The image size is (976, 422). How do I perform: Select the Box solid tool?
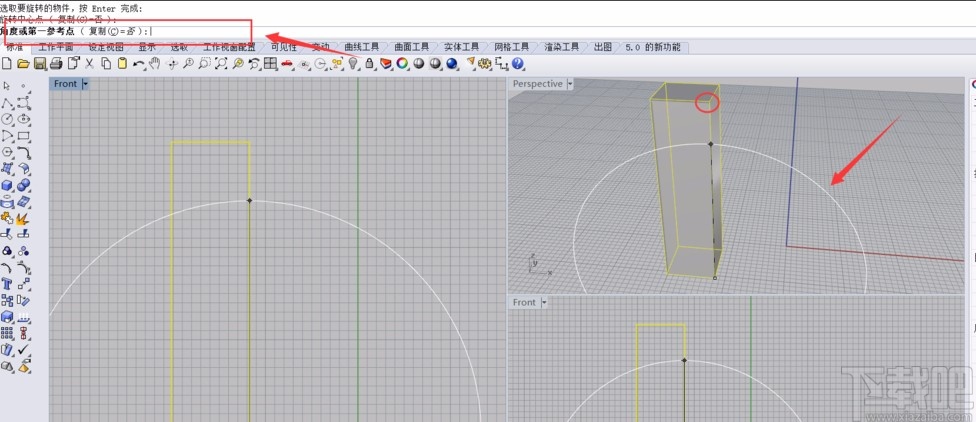(x=7, y=185)
